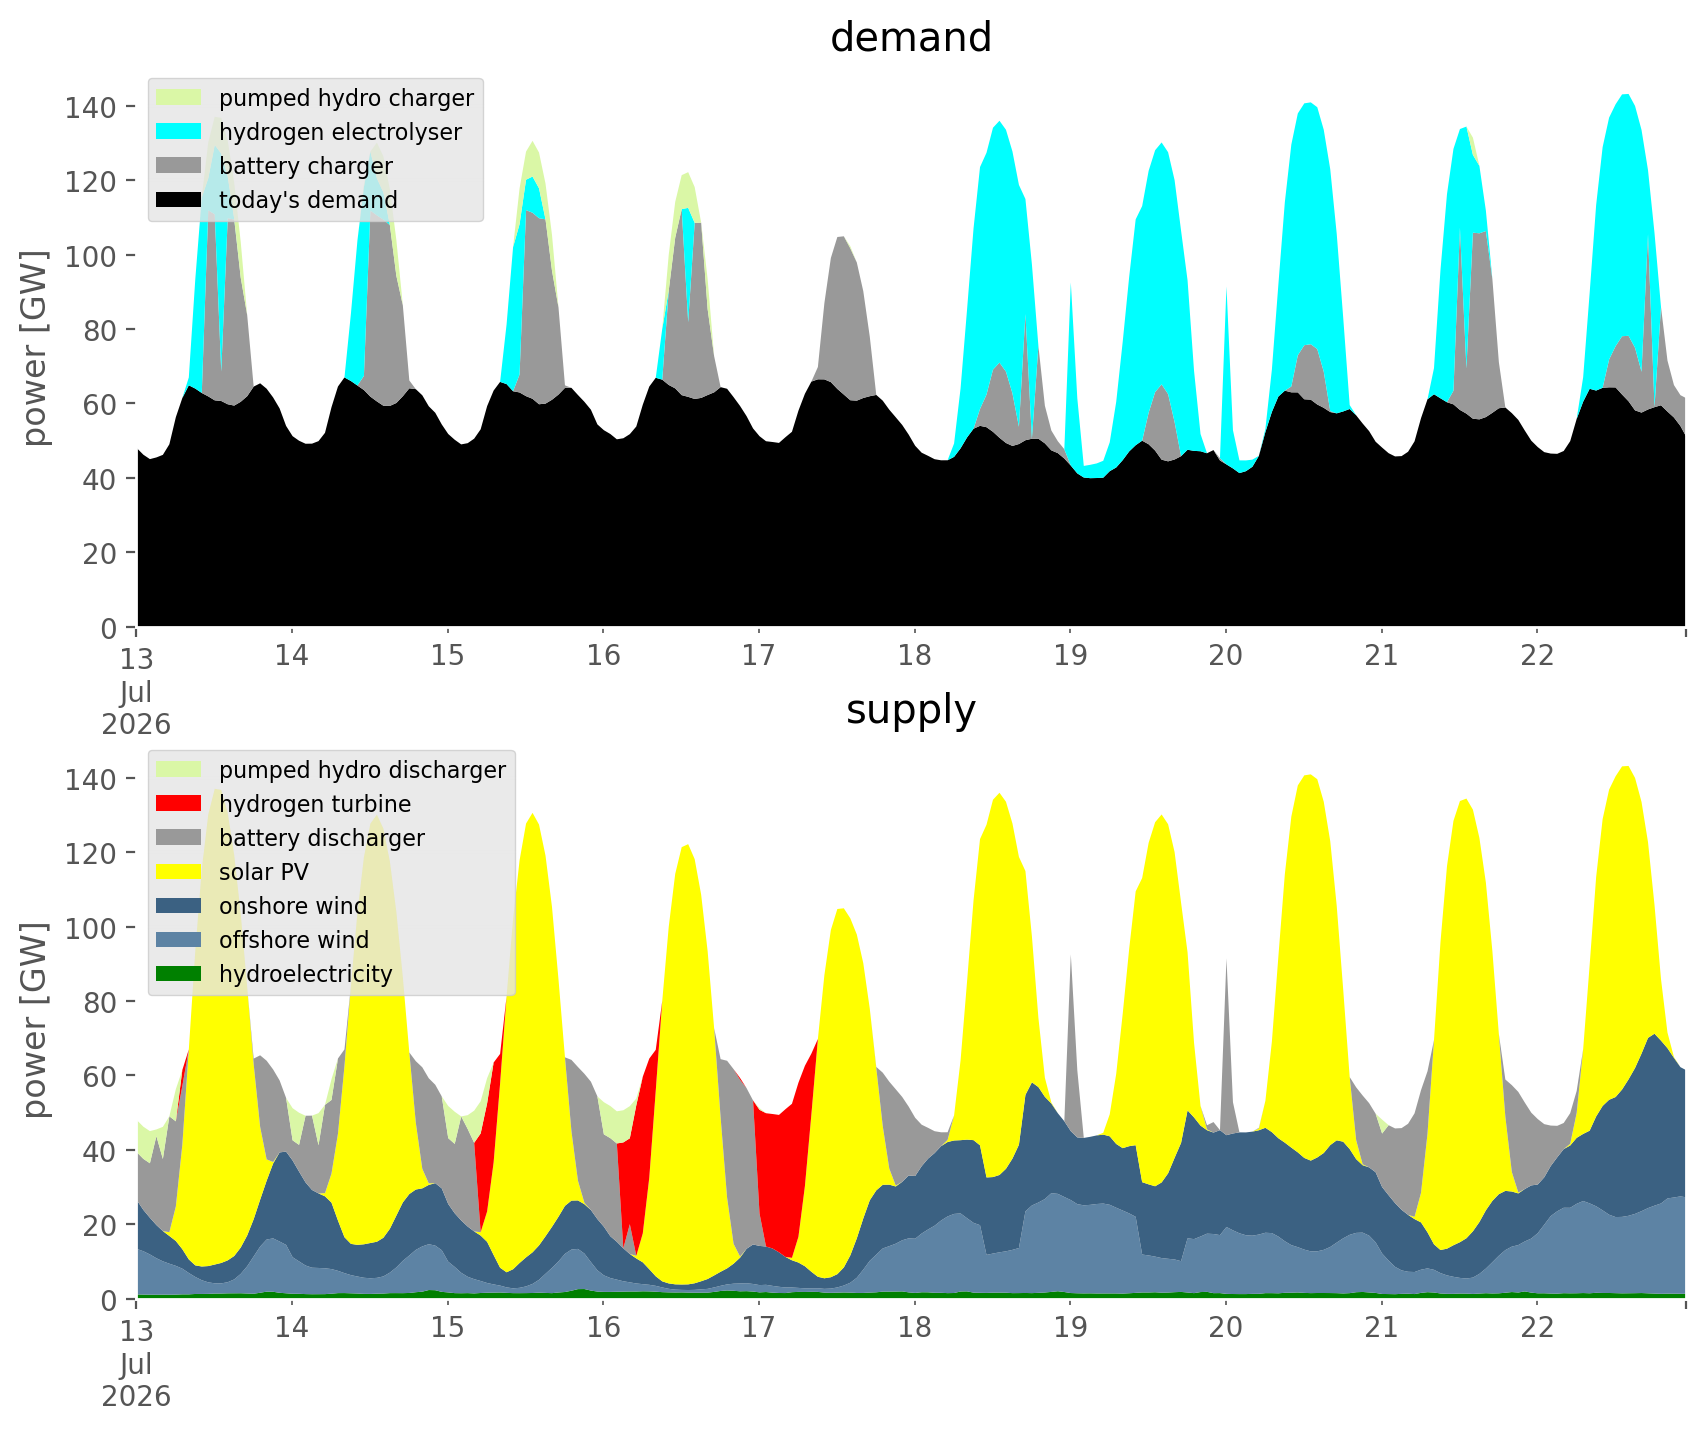Click the "pumped hydro charger" legend label

(346, 98)
